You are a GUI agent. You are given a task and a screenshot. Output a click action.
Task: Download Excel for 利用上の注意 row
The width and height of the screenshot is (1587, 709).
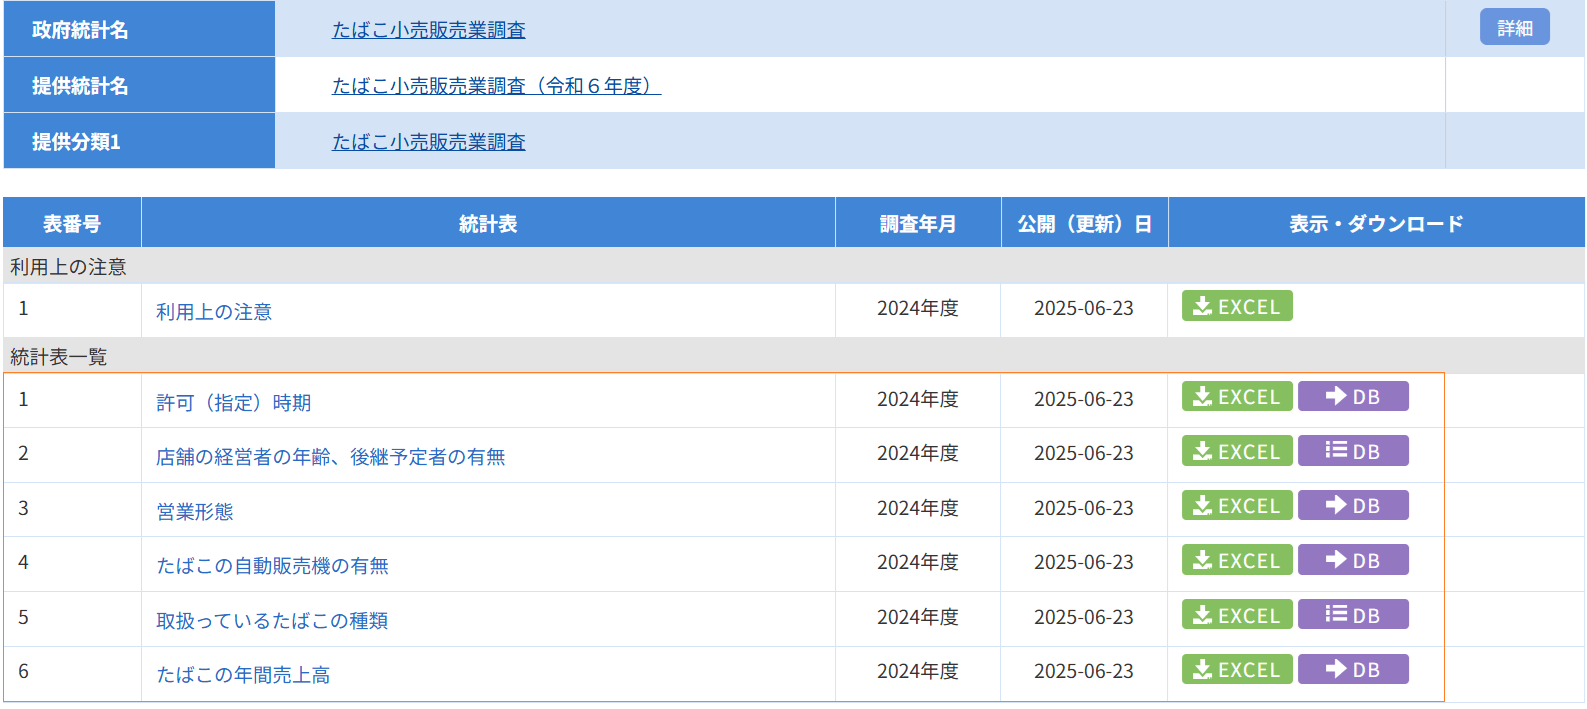tap(1236, 306)
